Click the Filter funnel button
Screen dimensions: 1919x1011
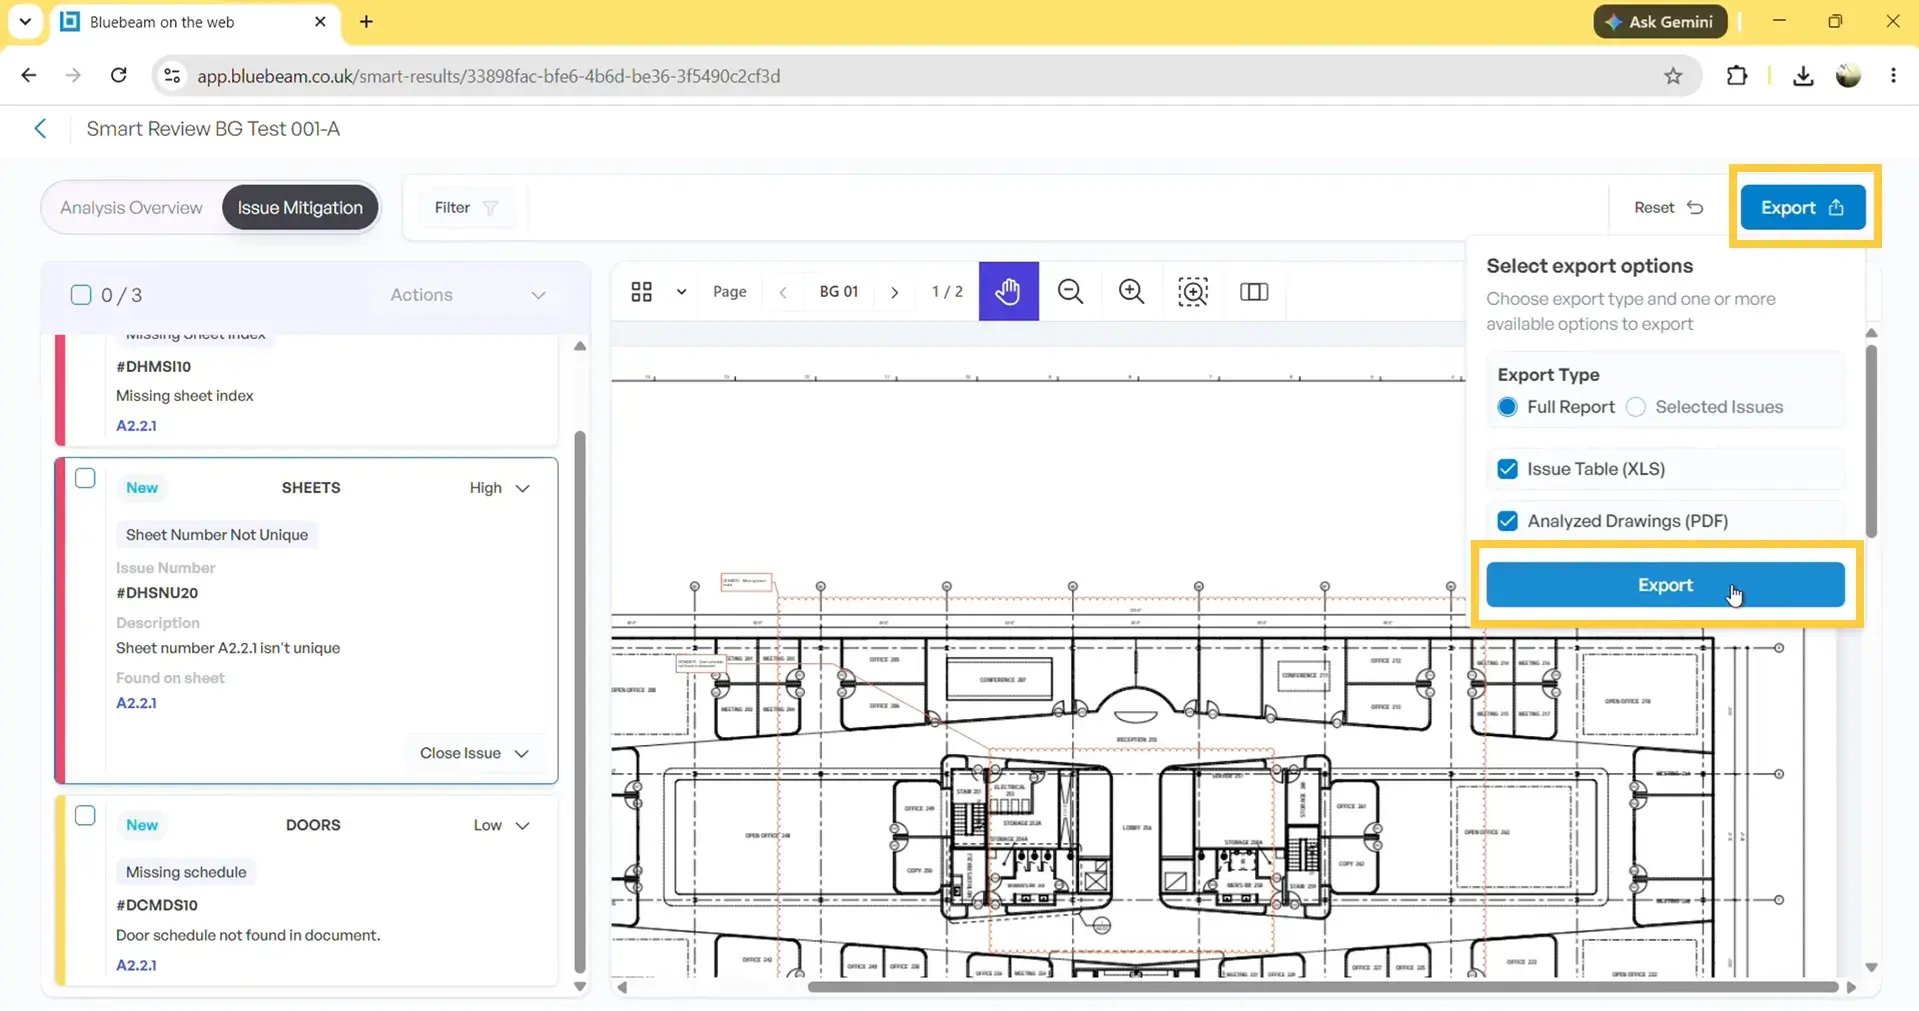click(x=466, y=207)
